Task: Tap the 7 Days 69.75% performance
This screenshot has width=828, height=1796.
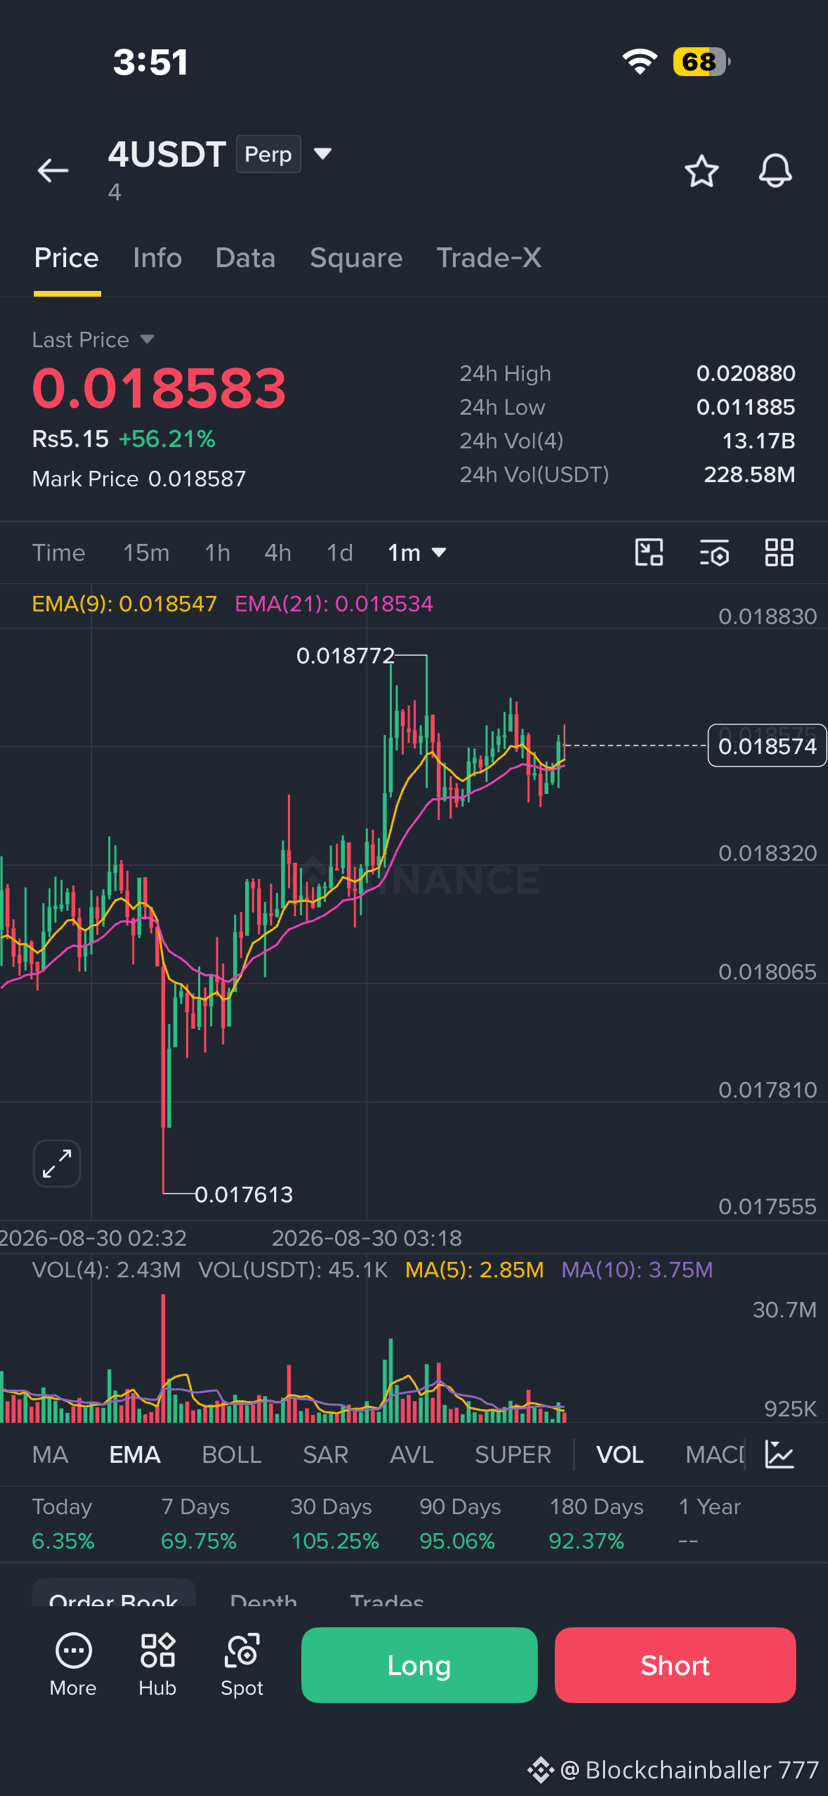Action: coord(198,1524)
